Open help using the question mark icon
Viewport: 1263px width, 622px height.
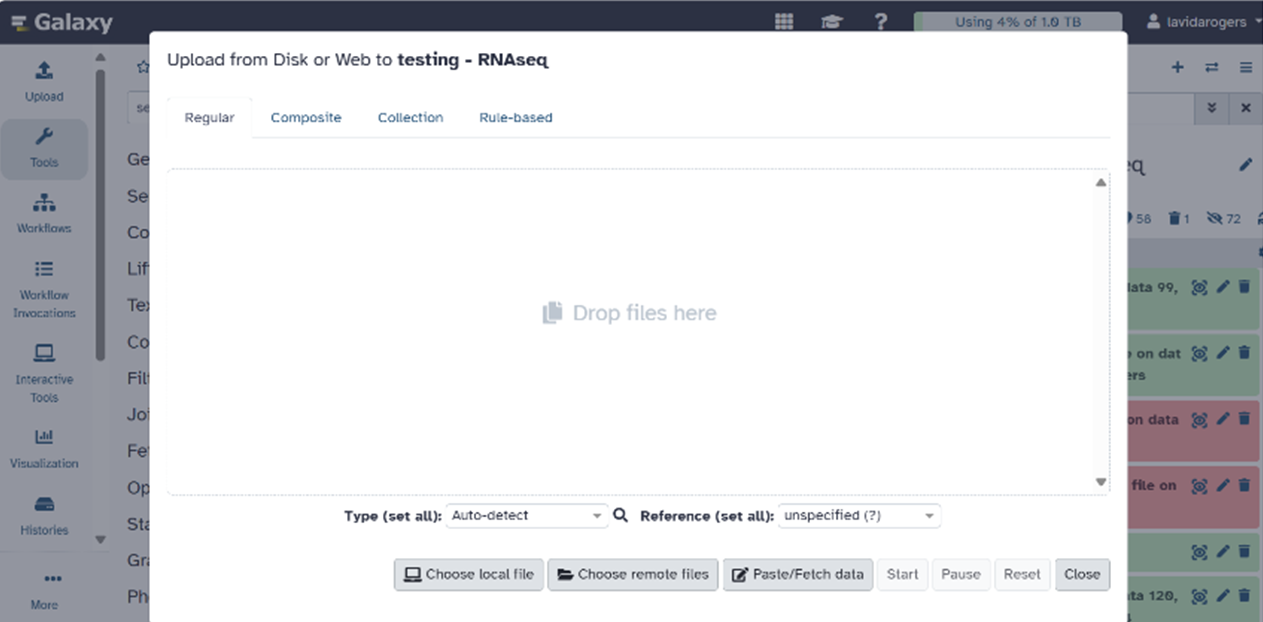coord(881,21)
